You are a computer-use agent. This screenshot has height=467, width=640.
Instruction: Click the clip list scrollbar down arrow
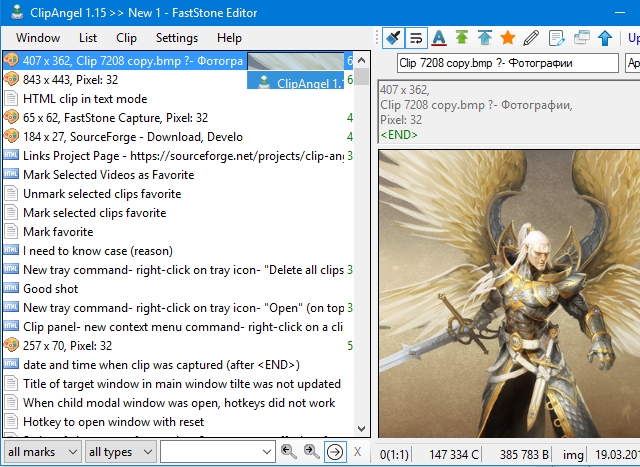[361, 429]
